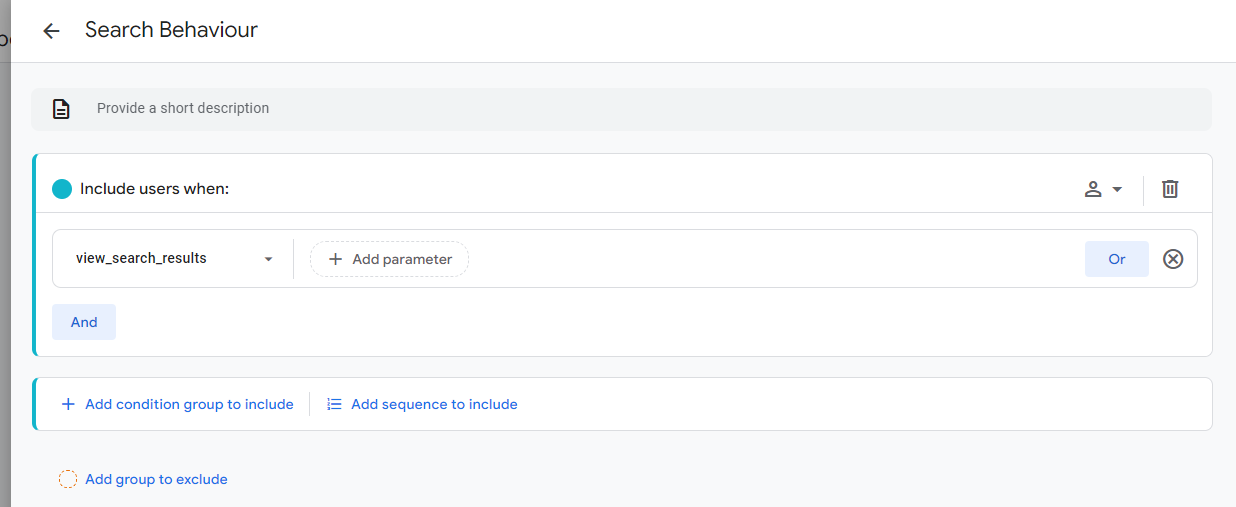This screenshot has height=507, width=1236.
Task: Choose Add group to exclude
Action: (156, 479)
